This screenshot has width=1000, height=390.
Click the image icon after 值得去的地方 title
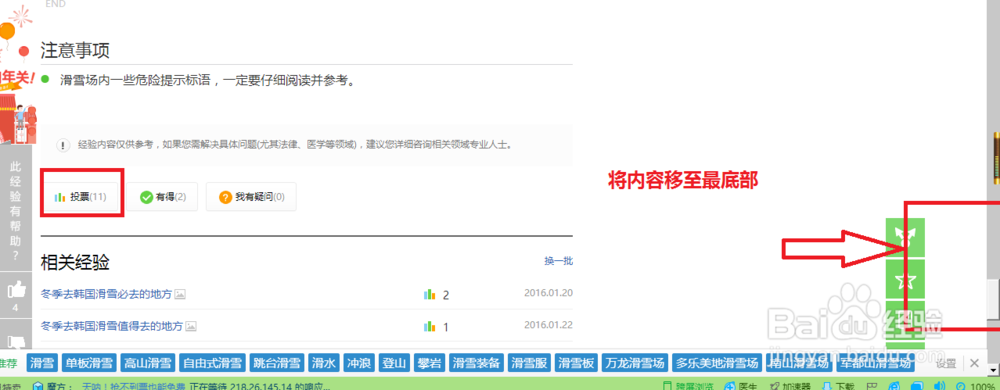pyautogui.click(x=191, y=326)
